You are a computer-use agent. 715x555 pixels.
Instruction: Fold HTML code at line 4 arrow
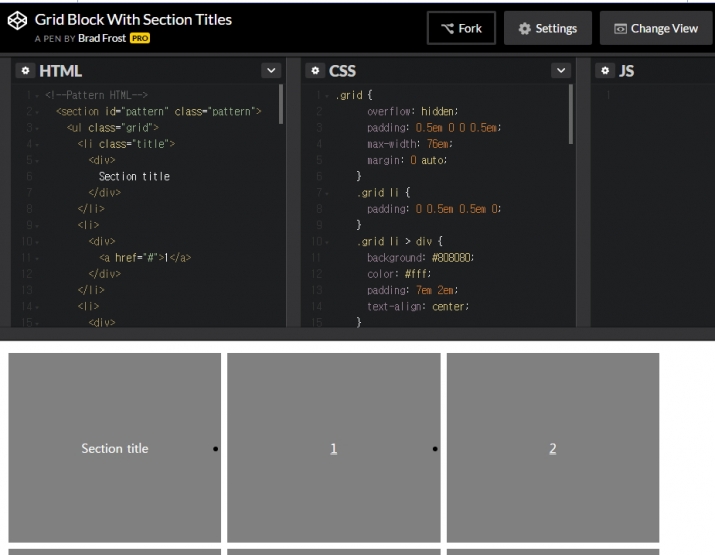(37, 145)
